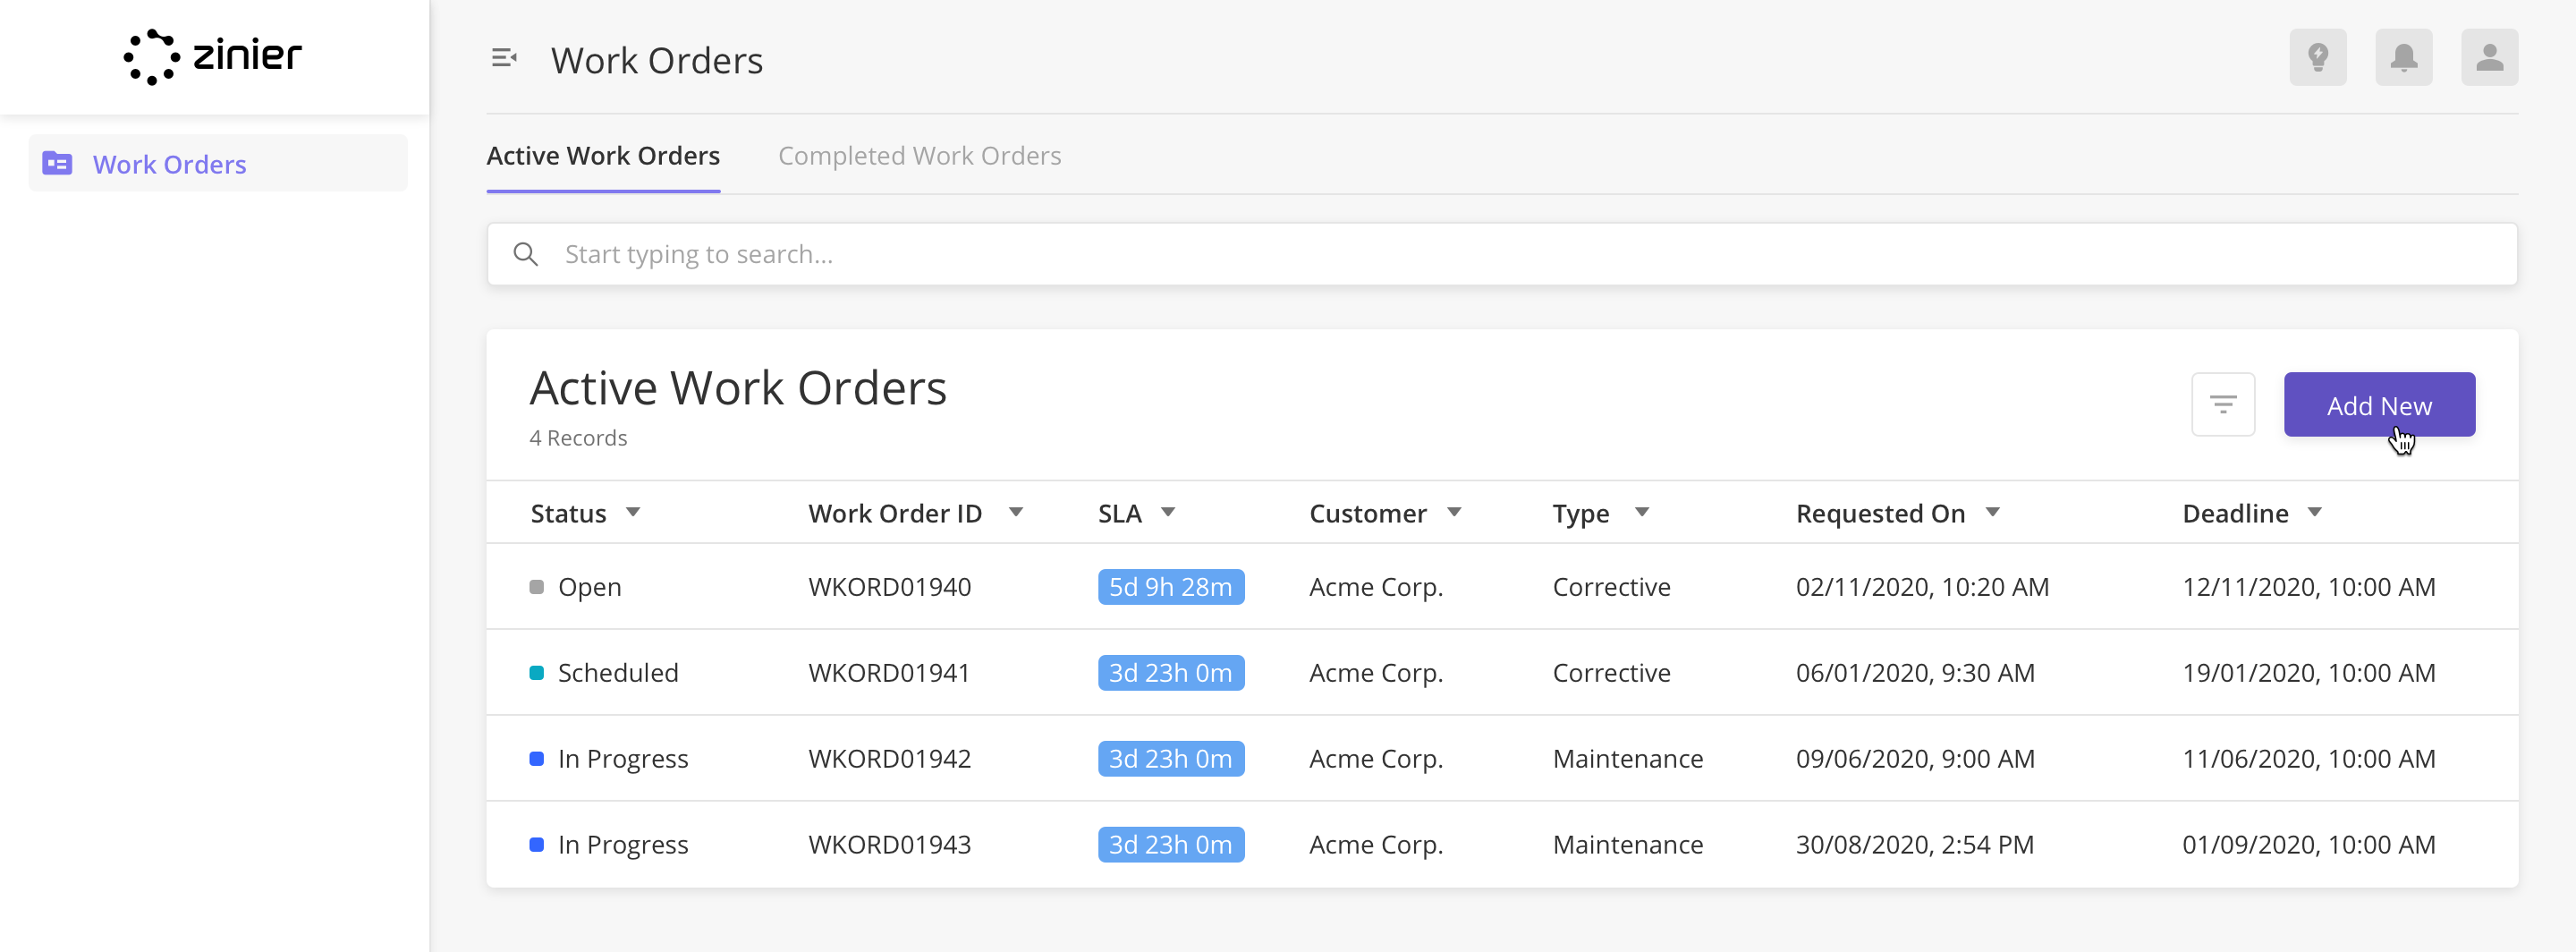Click the Deadline column header label
The width and height of the screenshot is (2576, 952).
coord(2235,514)
